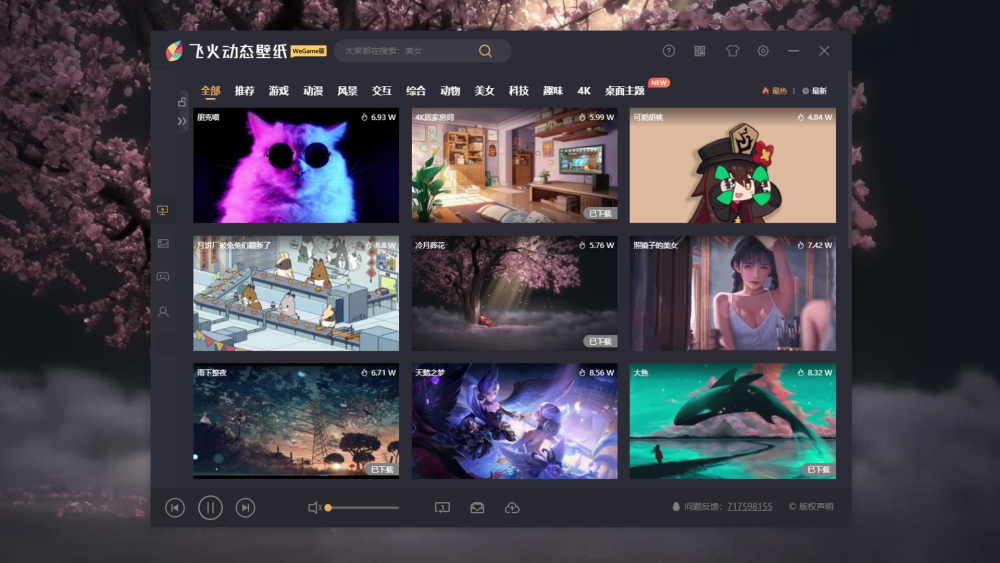
Task: Sort wallpapers by 最热
Action: pyautogui.click(x=775, y=91)
